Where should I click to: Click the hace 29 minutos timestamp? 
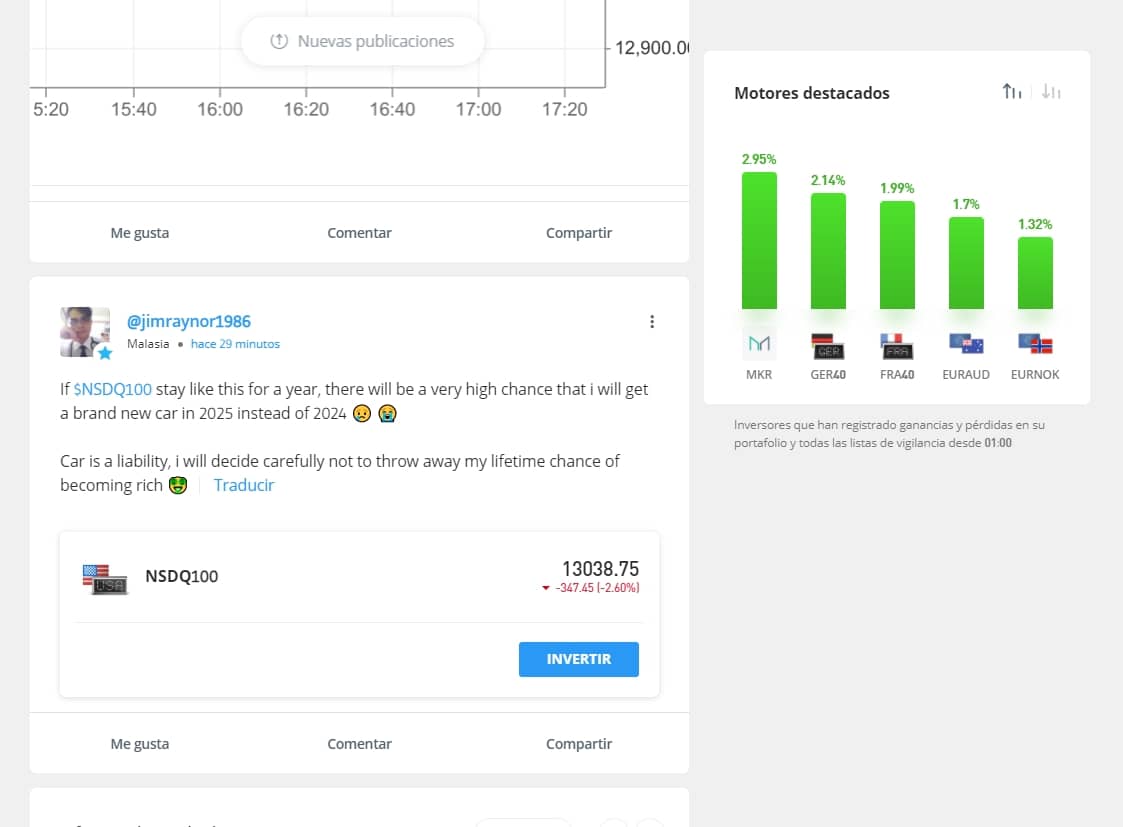coord(235,344)
